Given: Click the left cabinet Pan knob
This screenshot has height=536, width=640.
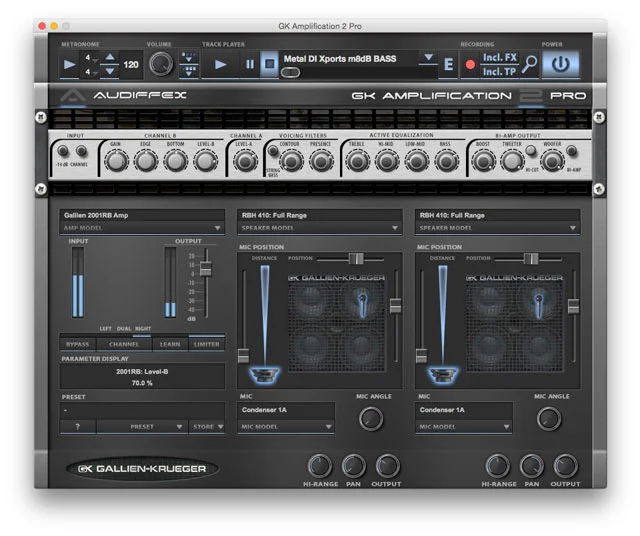Looking at the screenshot, I should pyautogui.click(x=353, y=466).
